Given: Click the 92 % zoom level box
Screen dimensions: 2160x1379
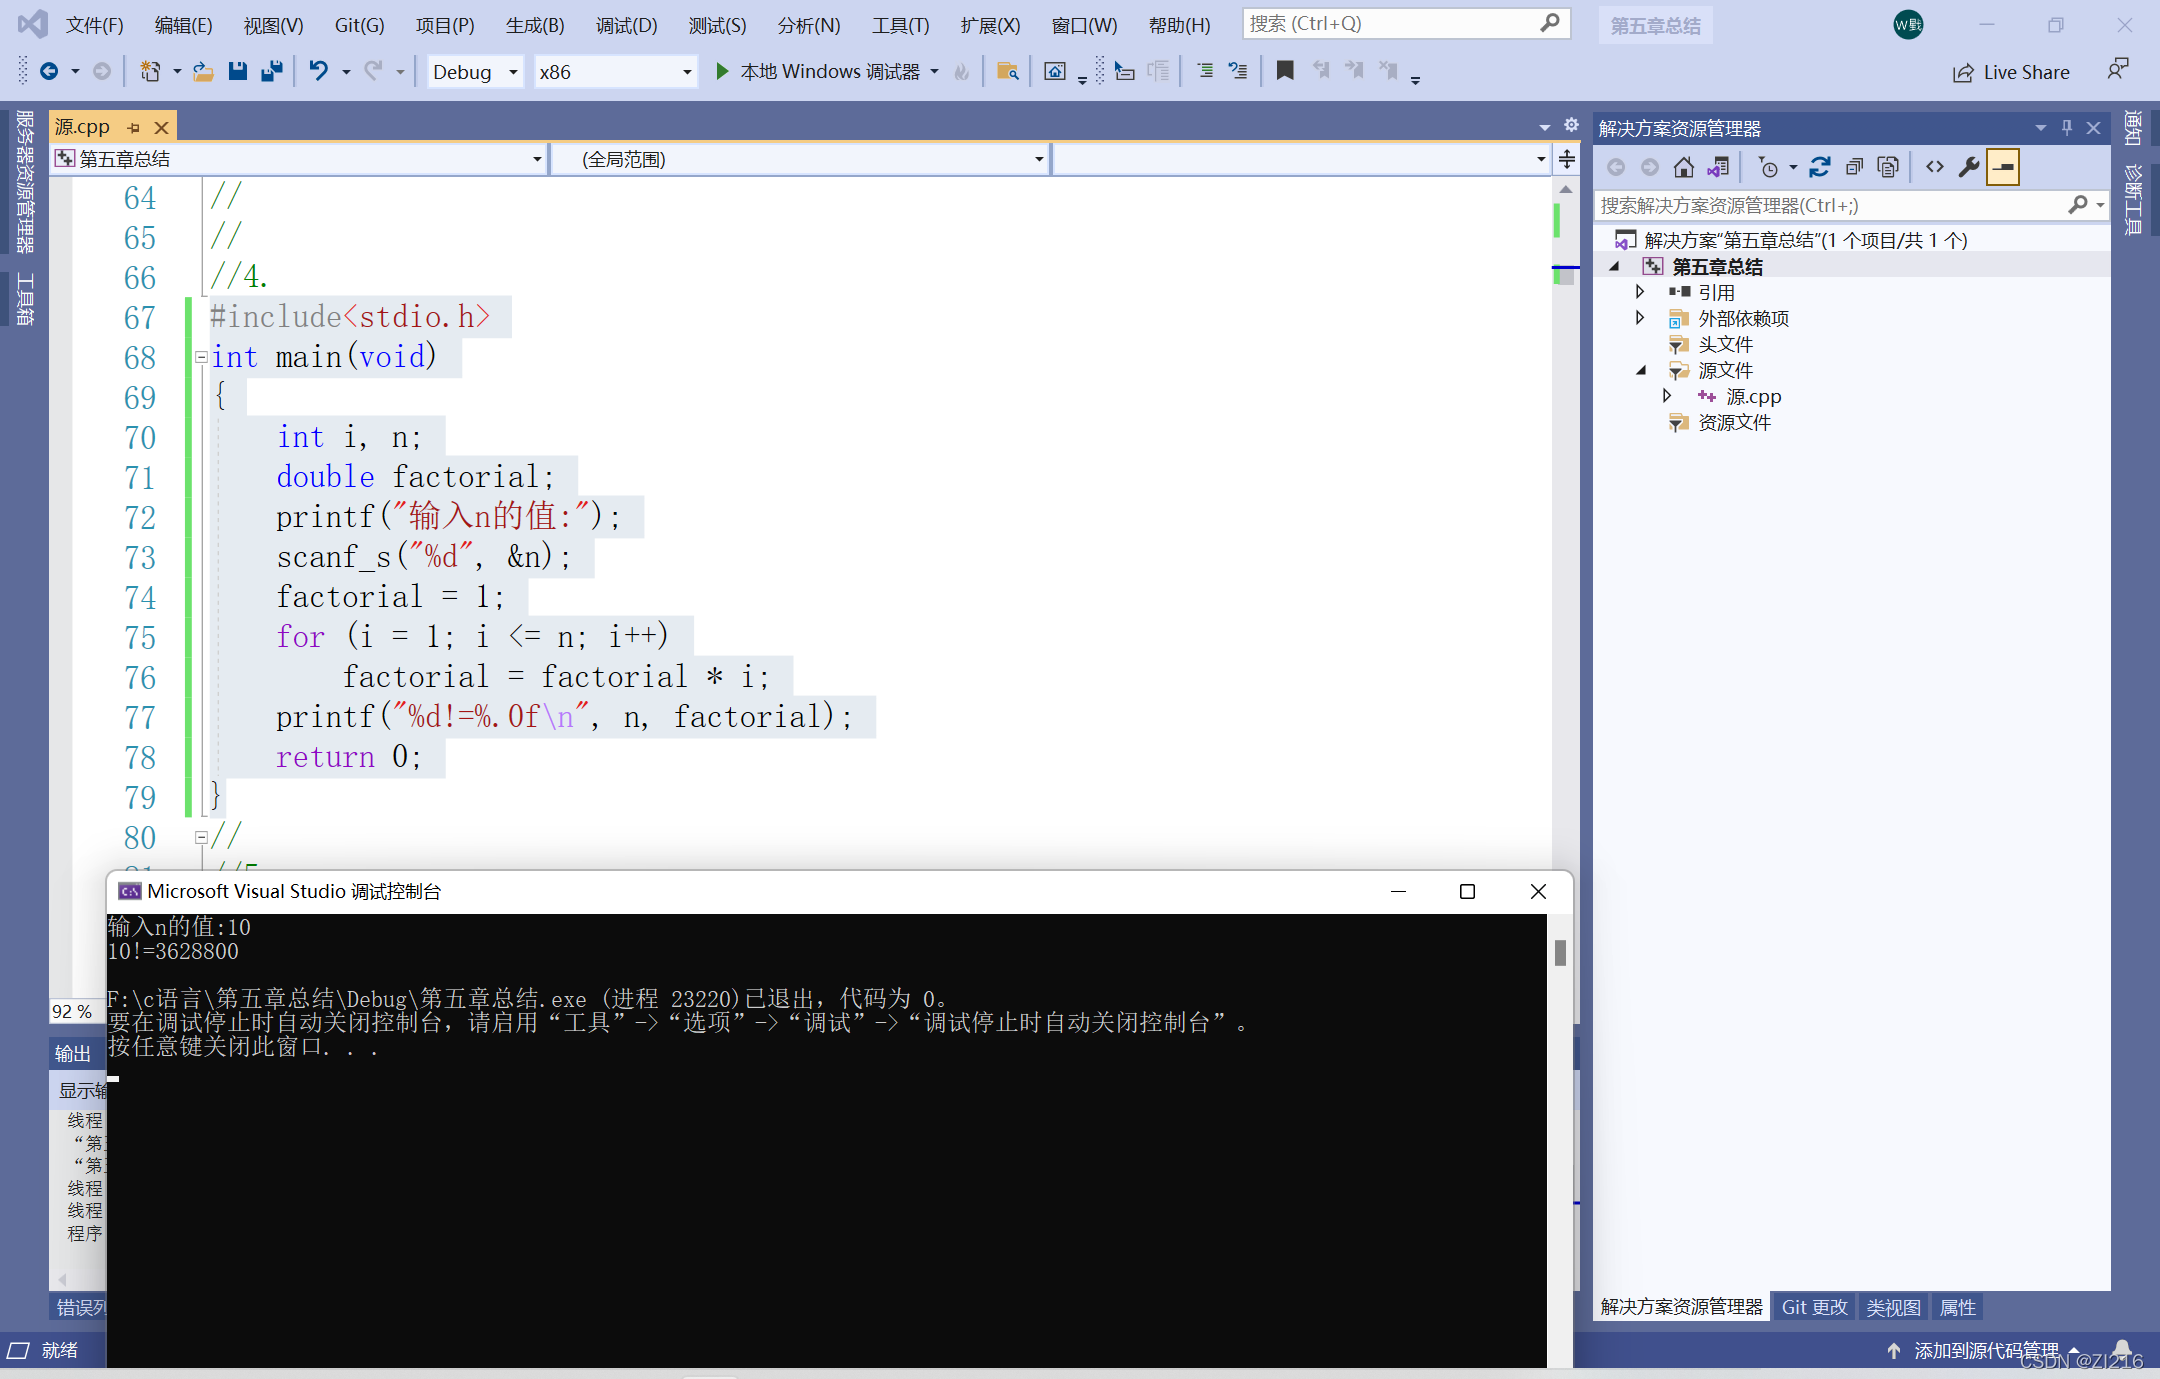Looking at the screenshot, I should [75, 1011].
